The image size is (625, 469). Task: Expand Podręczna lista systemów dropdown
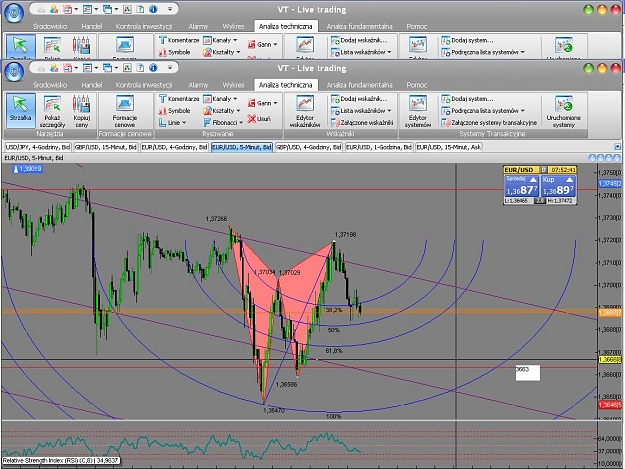[483, 110]
